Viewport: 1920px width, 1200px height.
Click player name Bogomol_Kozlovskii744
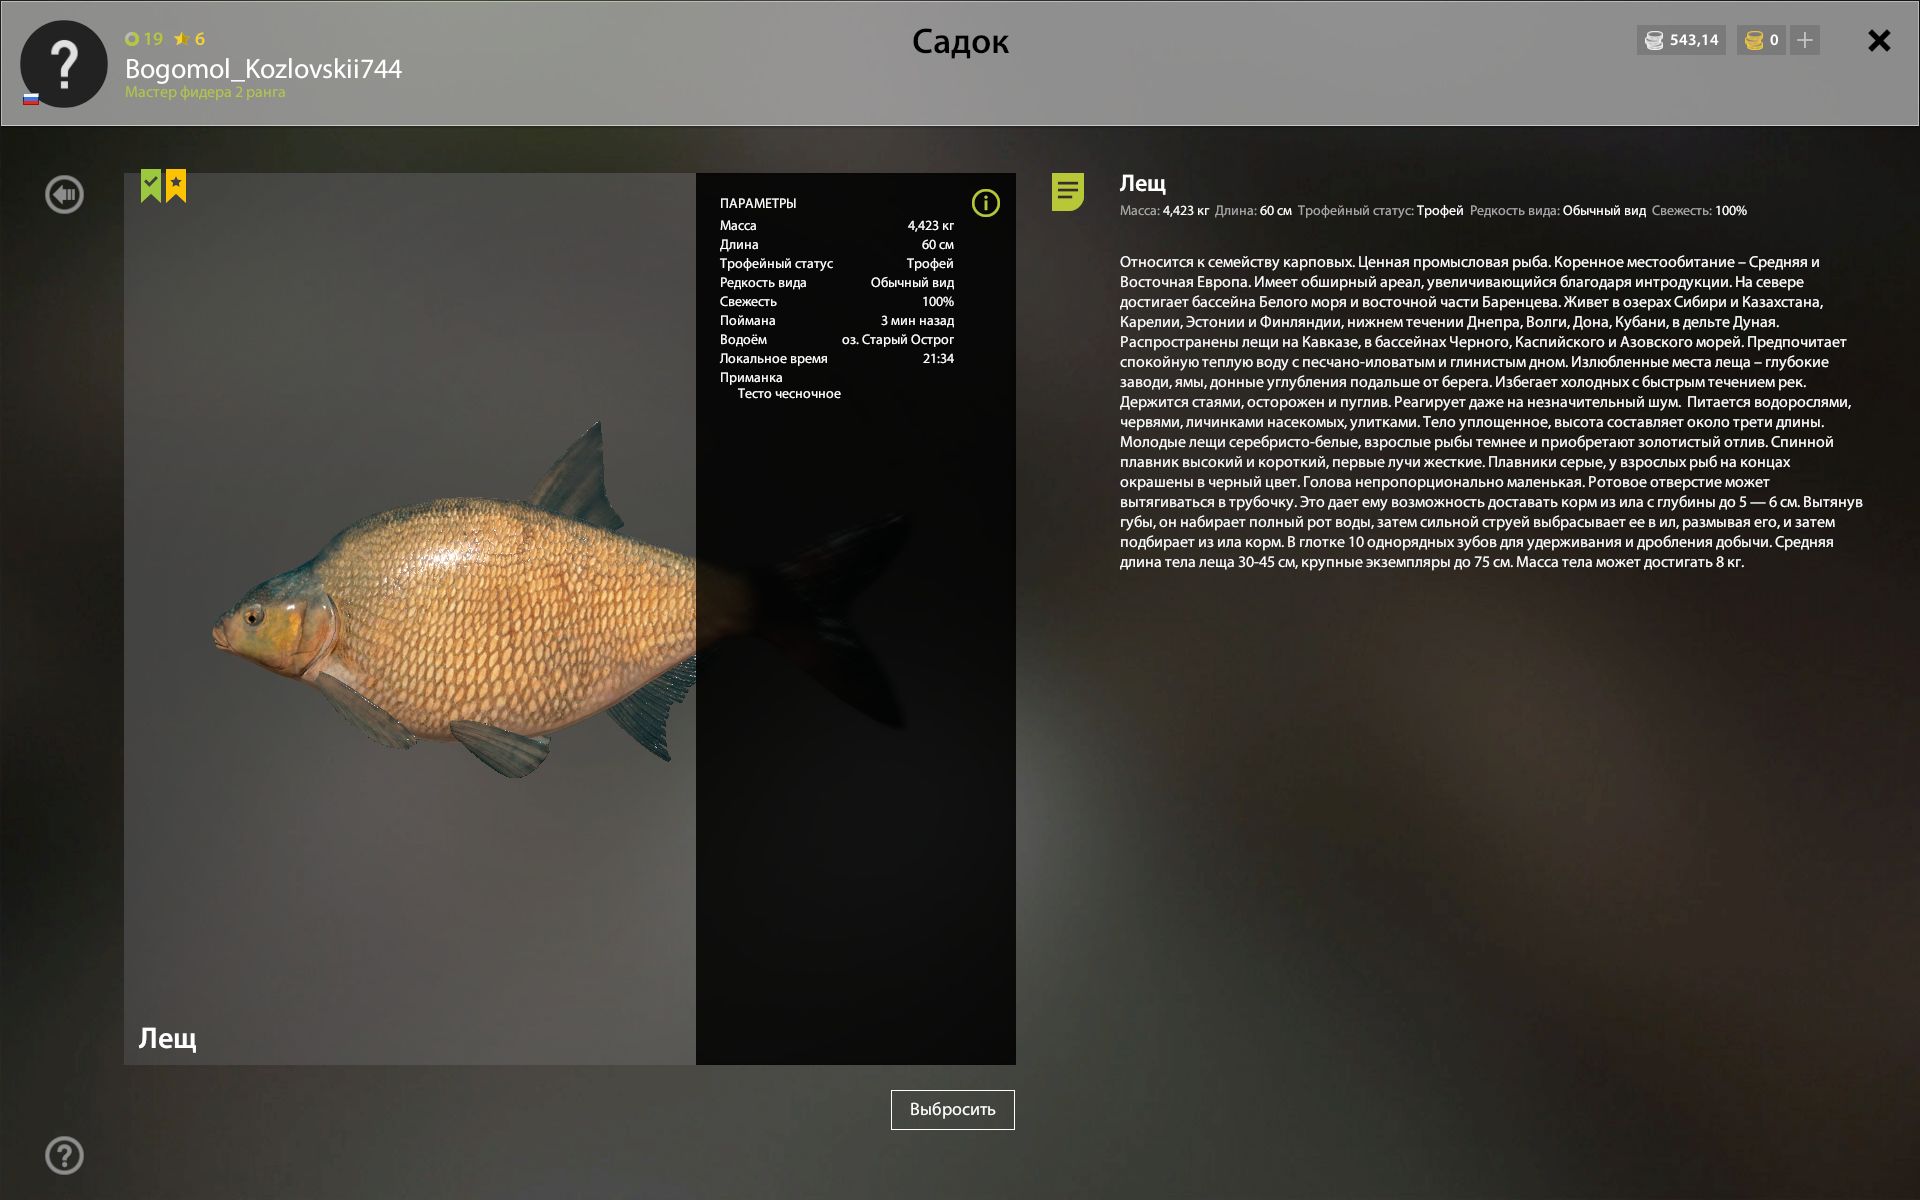click(x=263, y=68)
